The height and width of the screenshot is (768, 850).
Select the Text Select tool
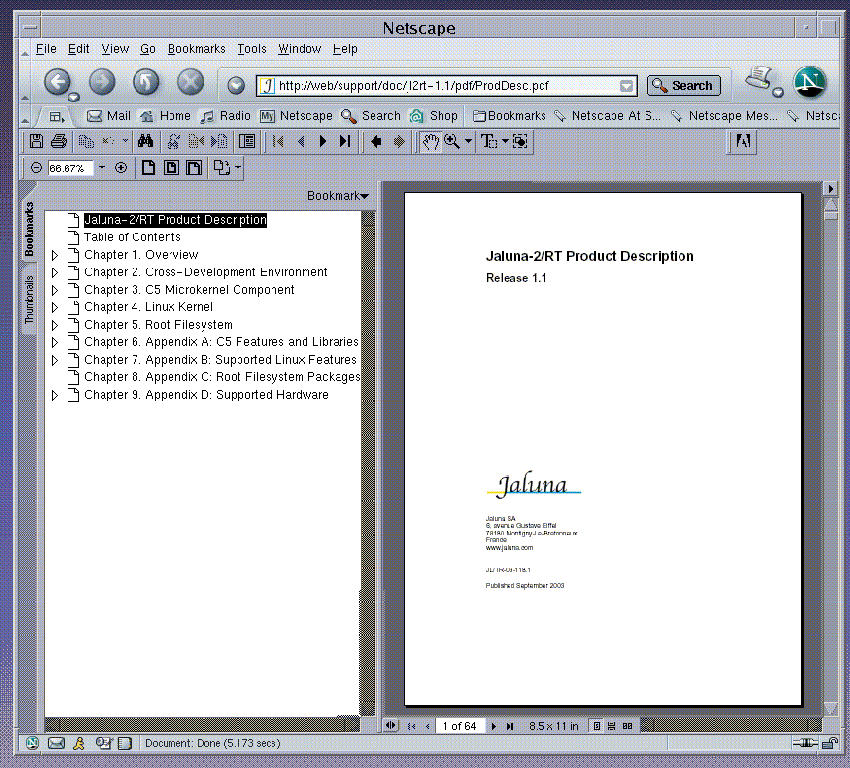[x=489, y=141]
